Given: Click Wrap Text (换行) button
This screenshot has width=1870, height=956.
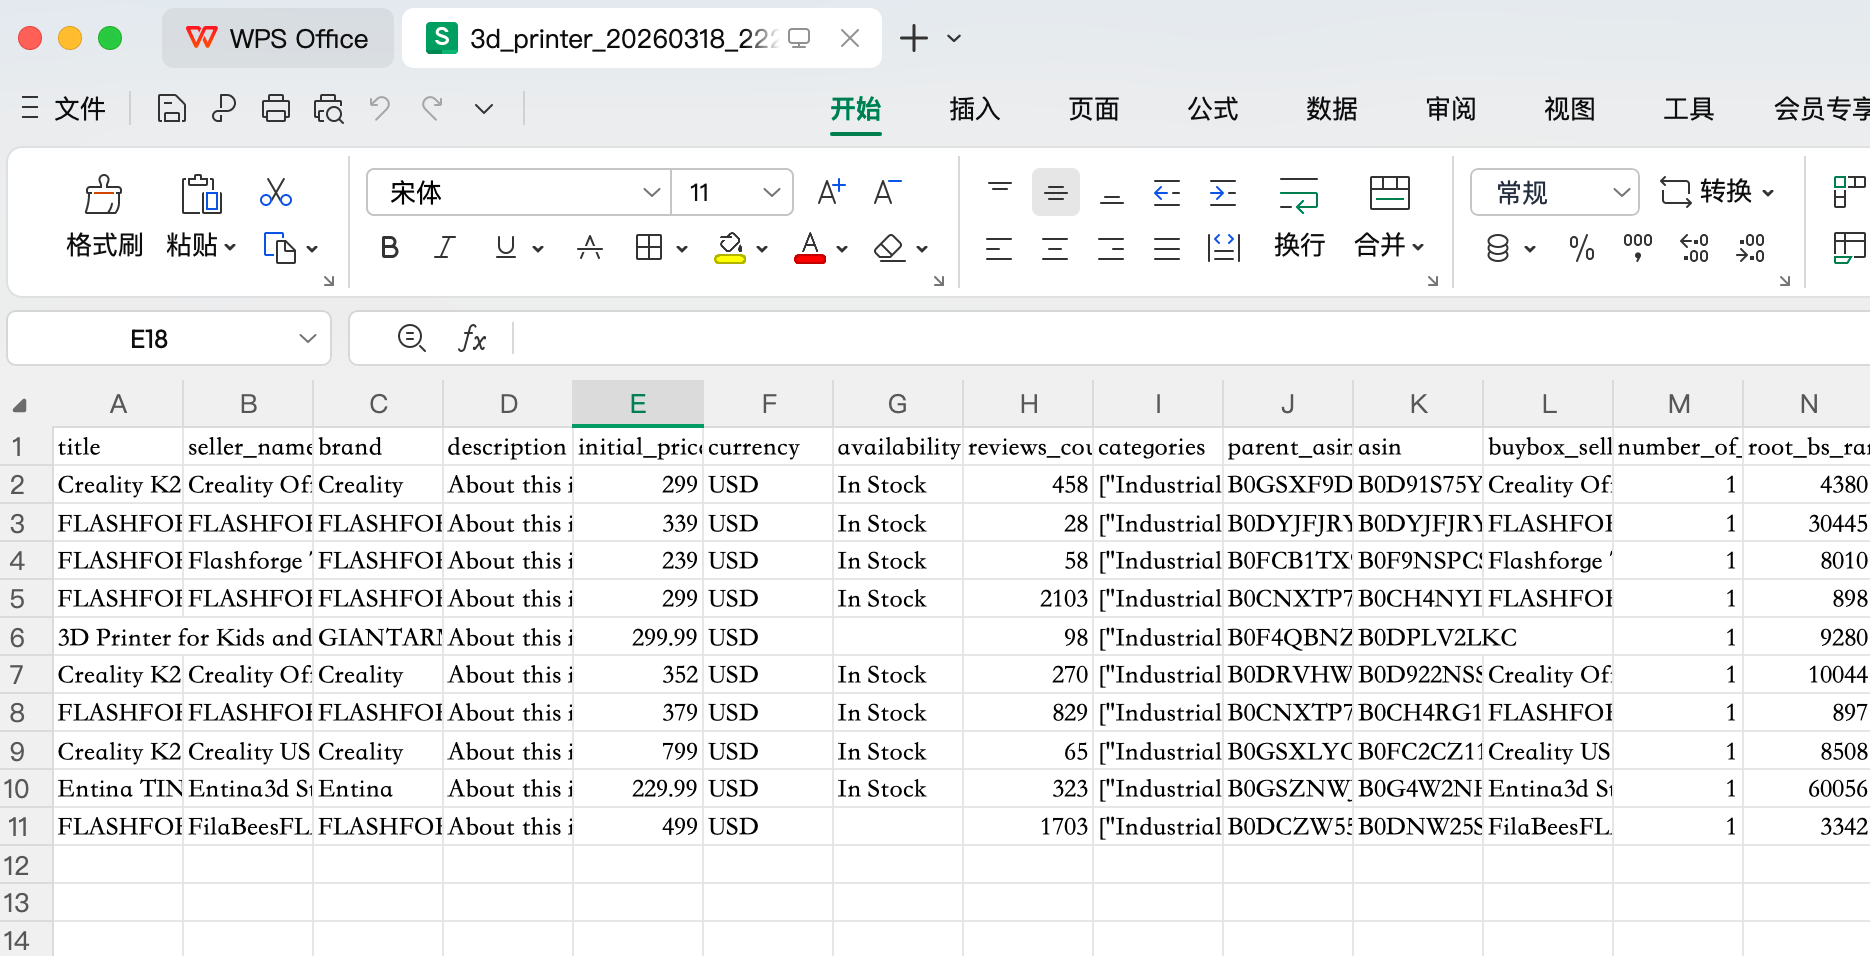Looking at the screenshot, I should (x=1299, y=216).
